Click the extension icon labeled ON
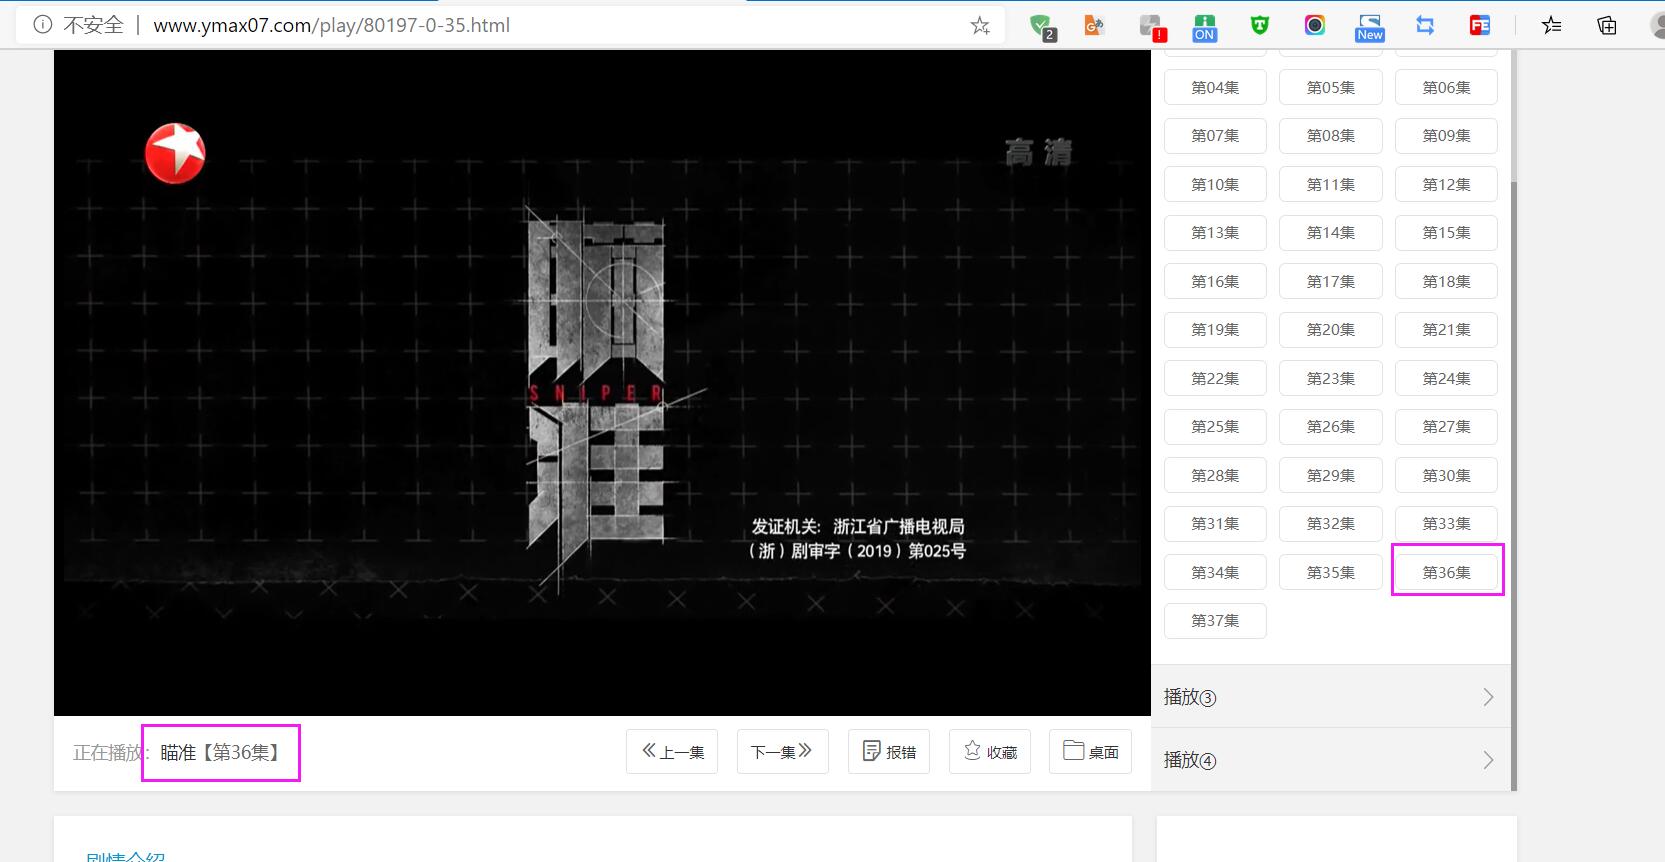 point(1204,27)
